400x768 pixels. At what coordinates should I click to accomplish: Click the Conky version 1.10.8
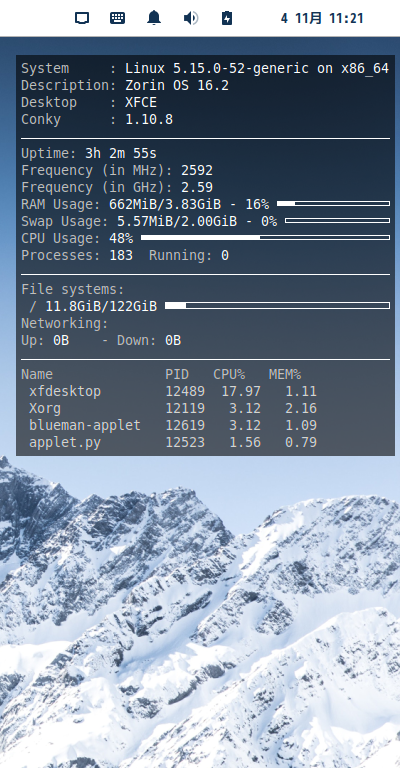(x=149, y=120)
